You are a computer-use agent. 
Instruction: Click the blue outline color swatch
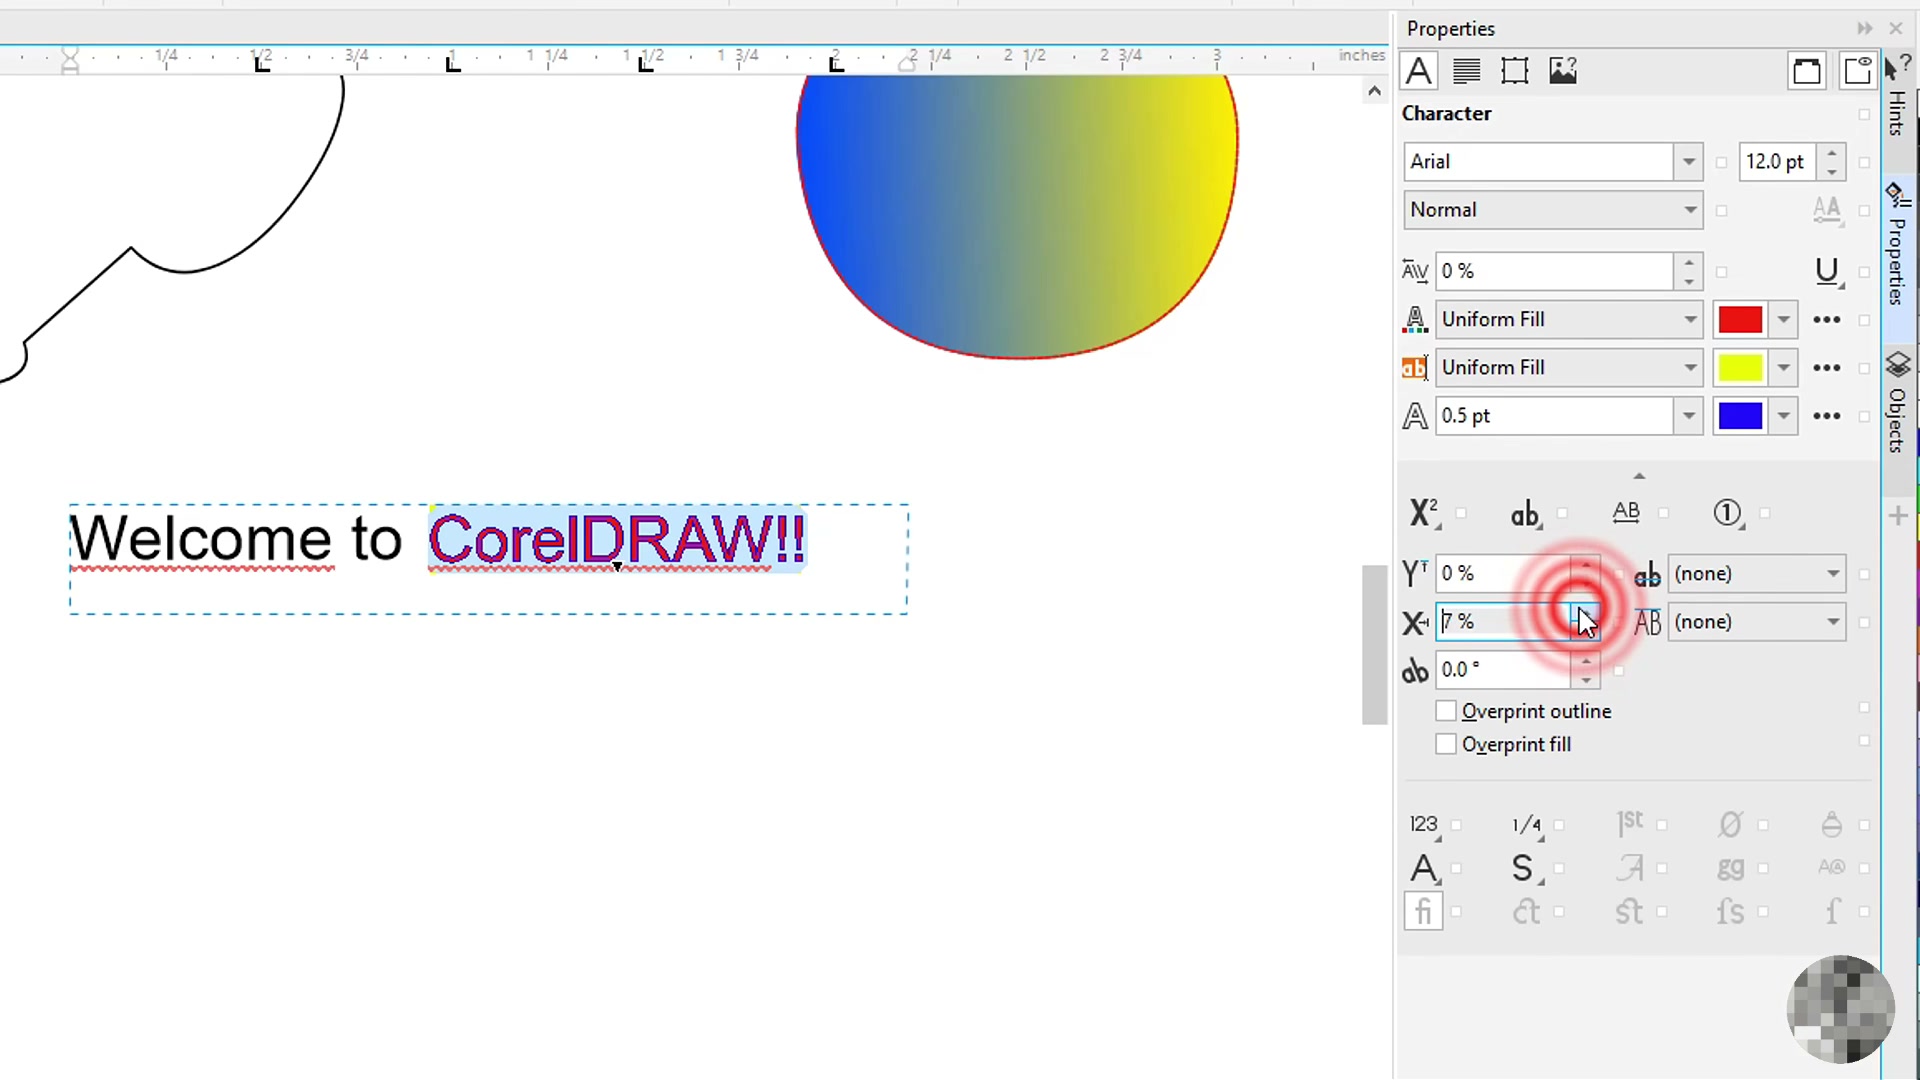coord(1740,416)
